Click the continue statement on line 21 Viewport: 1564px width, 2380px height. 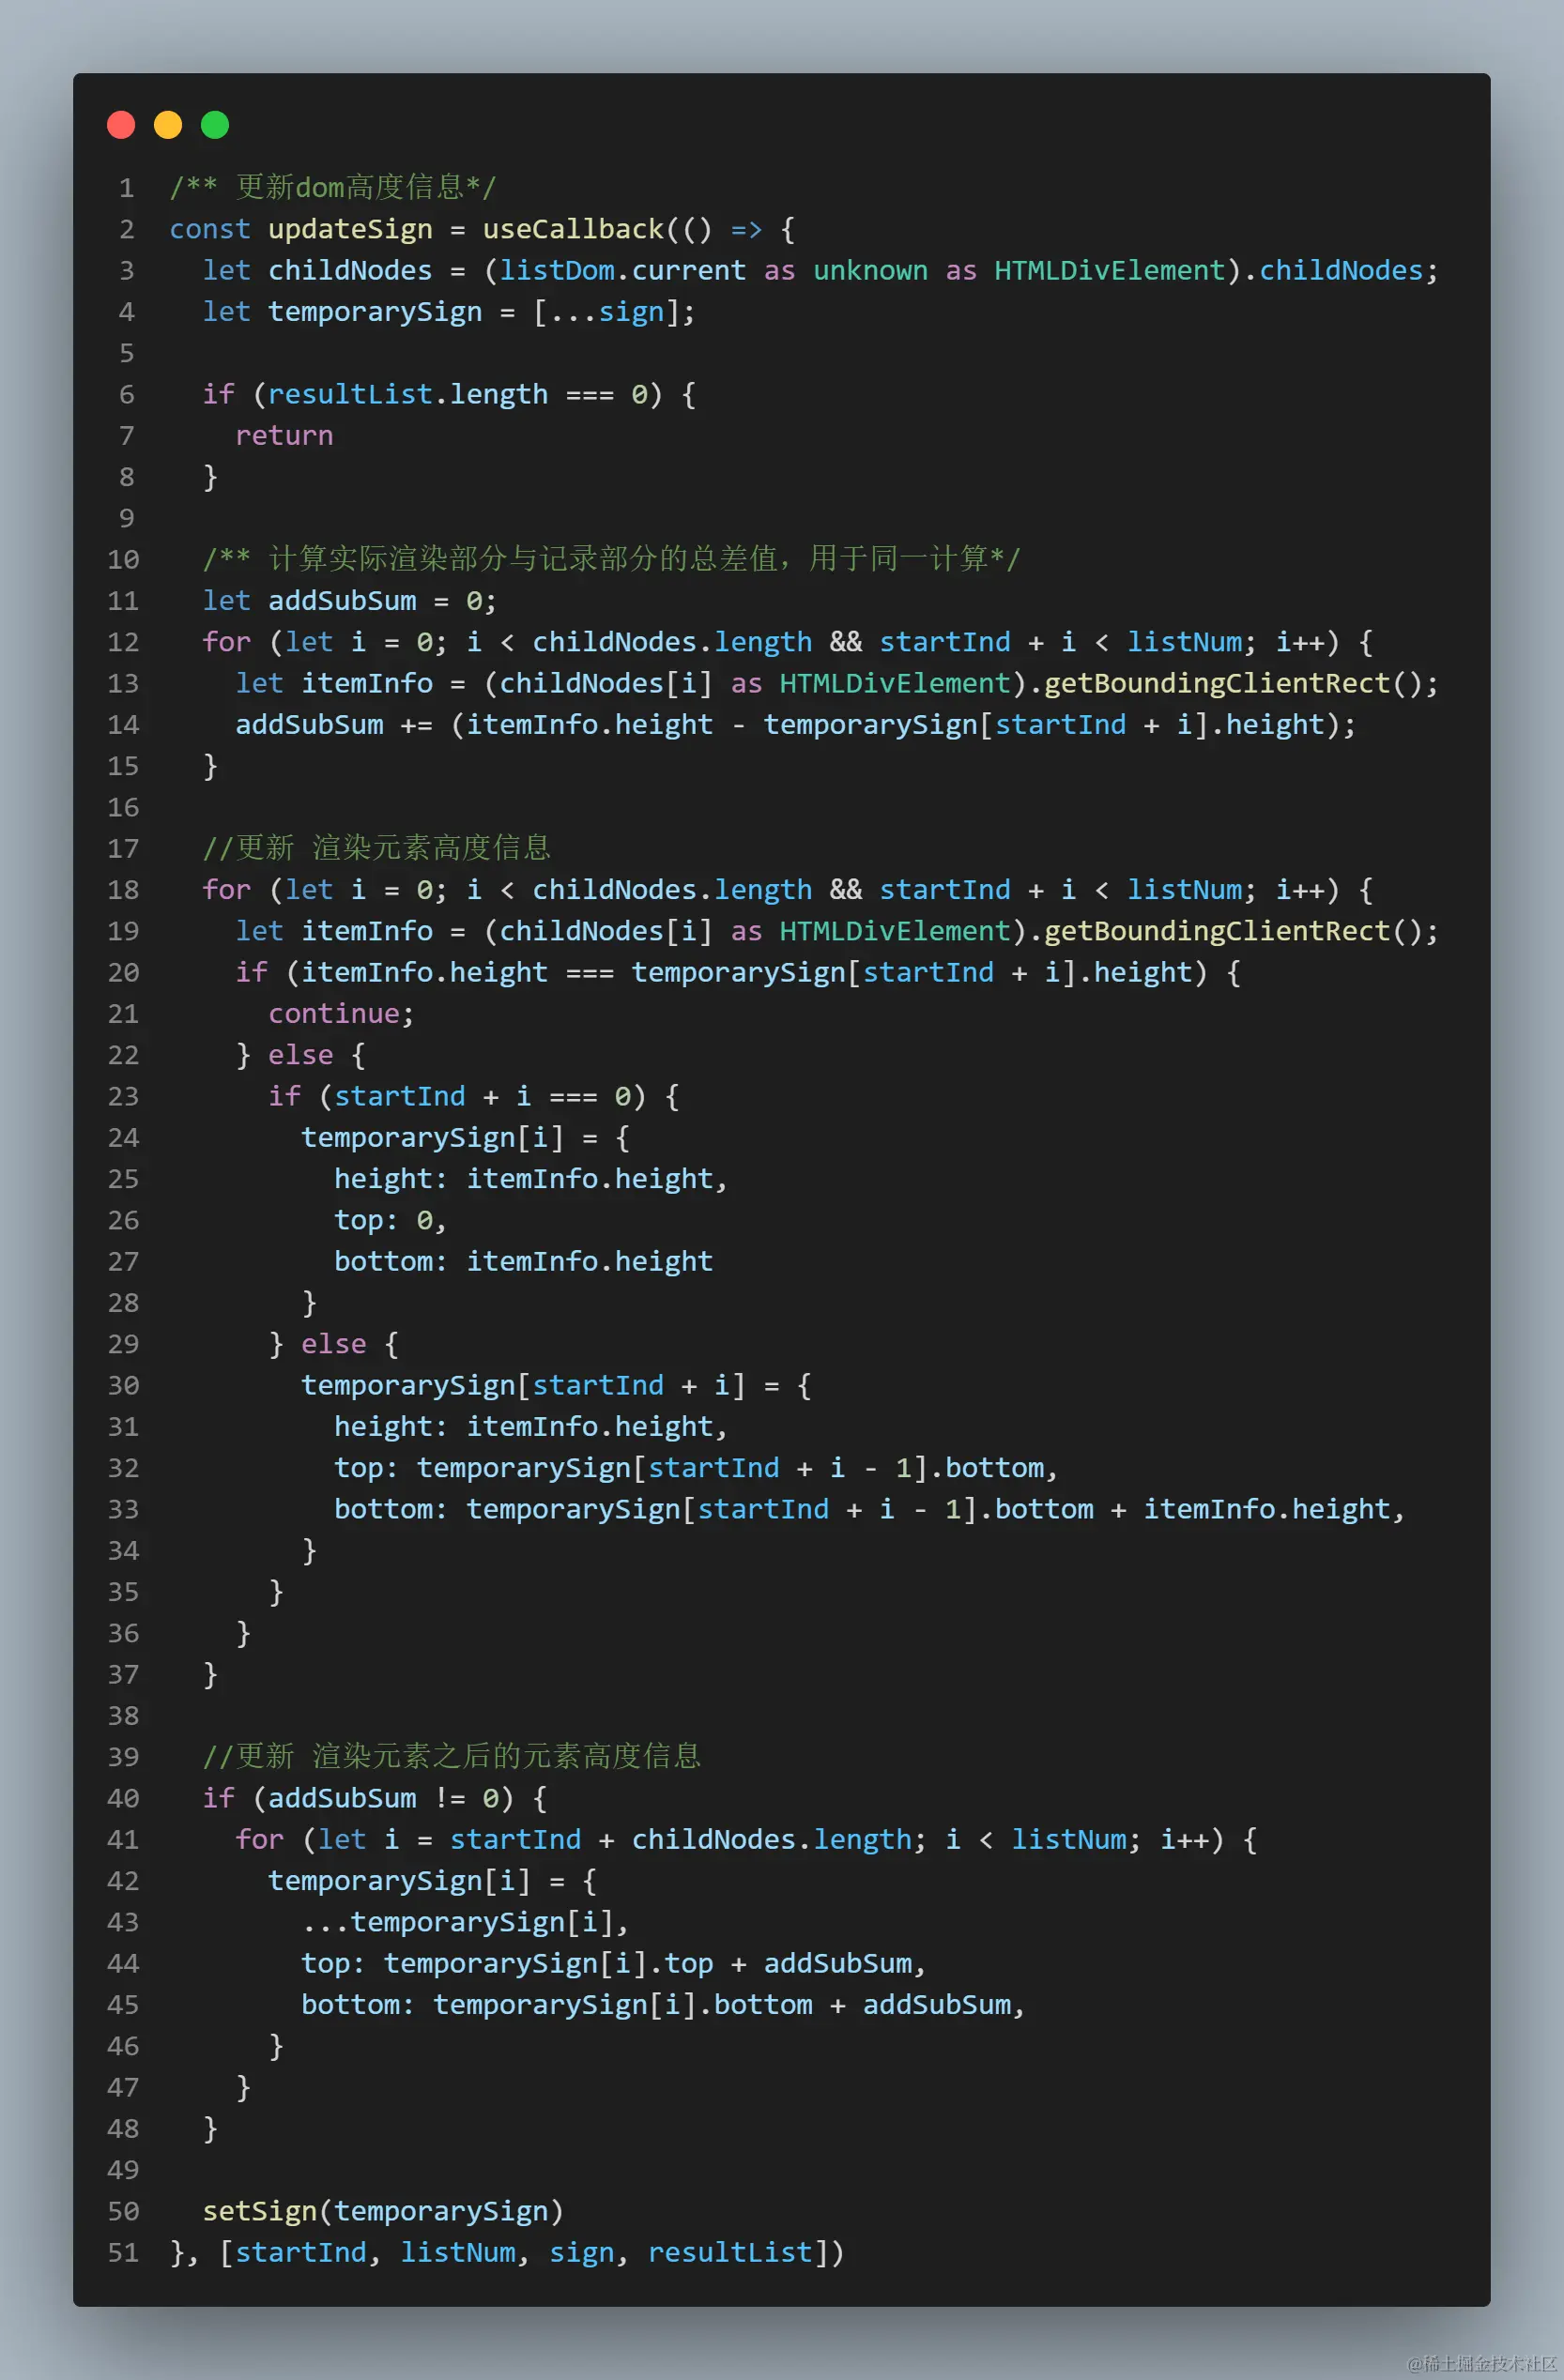(x=333, y=1014)
